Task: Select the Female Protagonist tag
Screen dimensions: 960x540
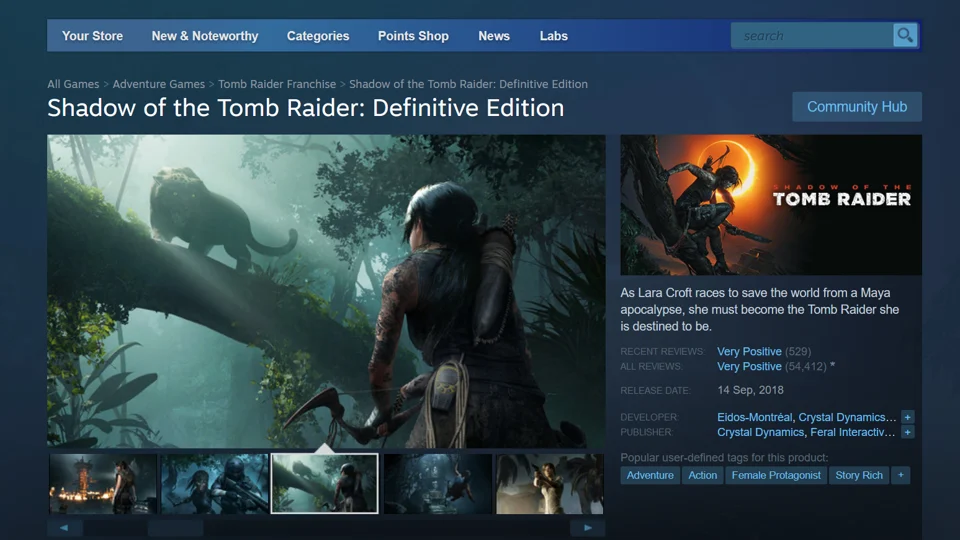Action: [x=776, y=475]
